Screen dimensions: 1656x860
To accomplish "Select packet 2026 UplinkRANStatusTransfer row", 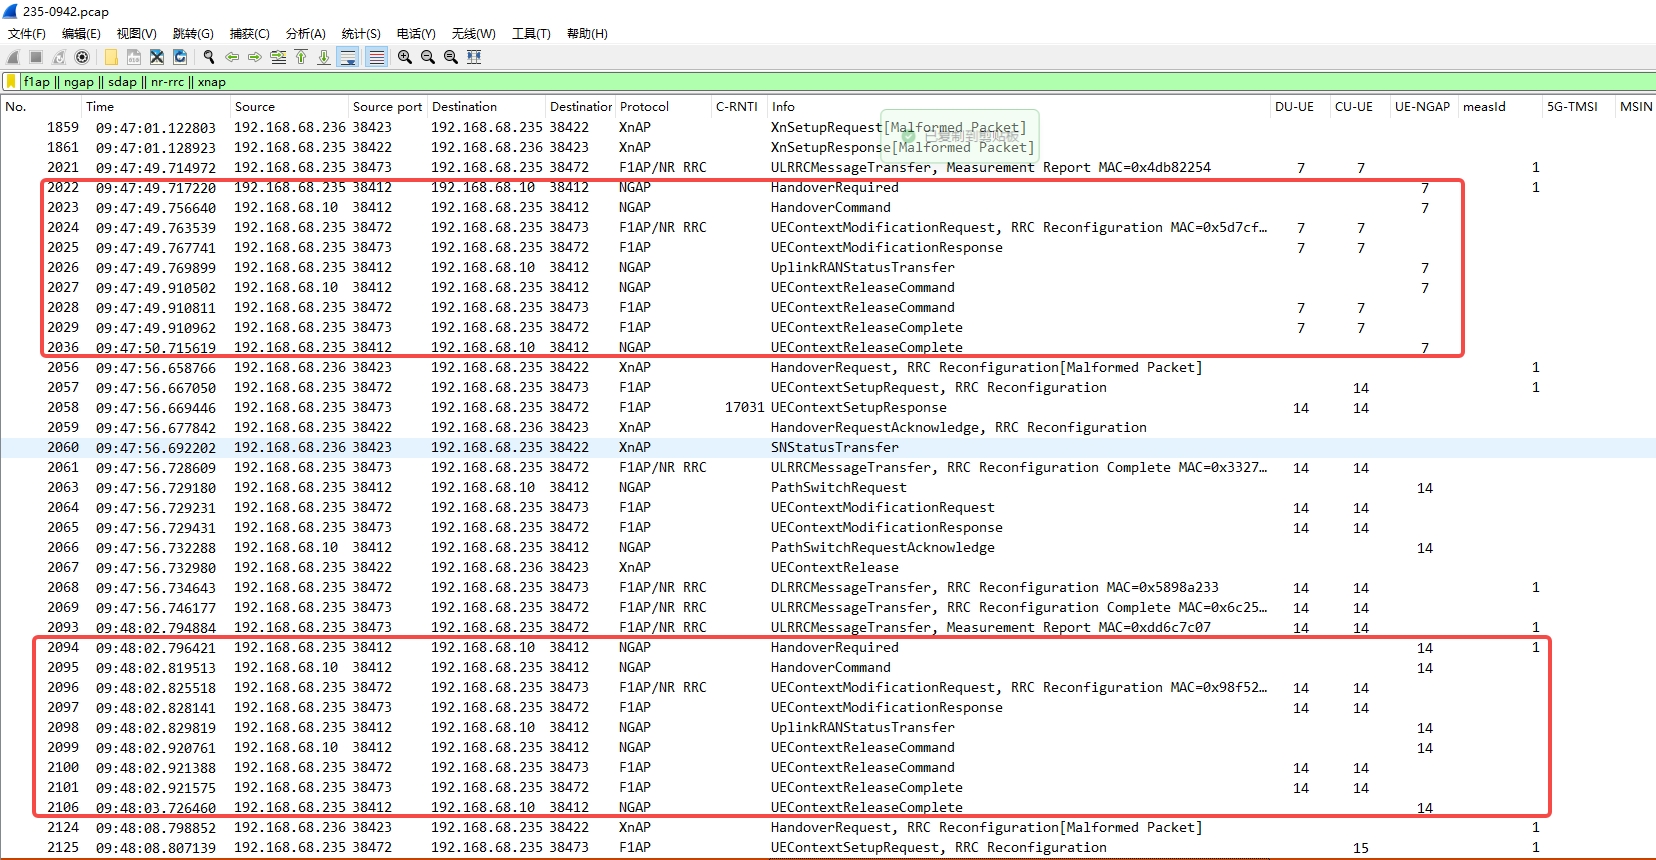I will (x=828, y=267).
